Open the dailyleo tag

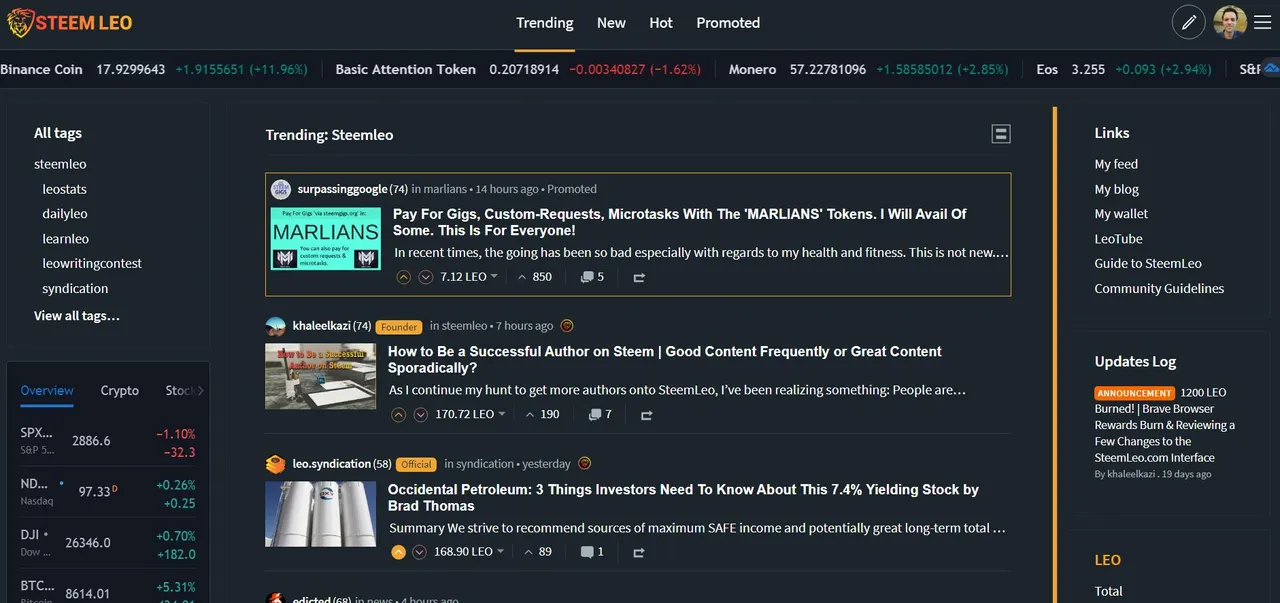[x=65, y=214]
